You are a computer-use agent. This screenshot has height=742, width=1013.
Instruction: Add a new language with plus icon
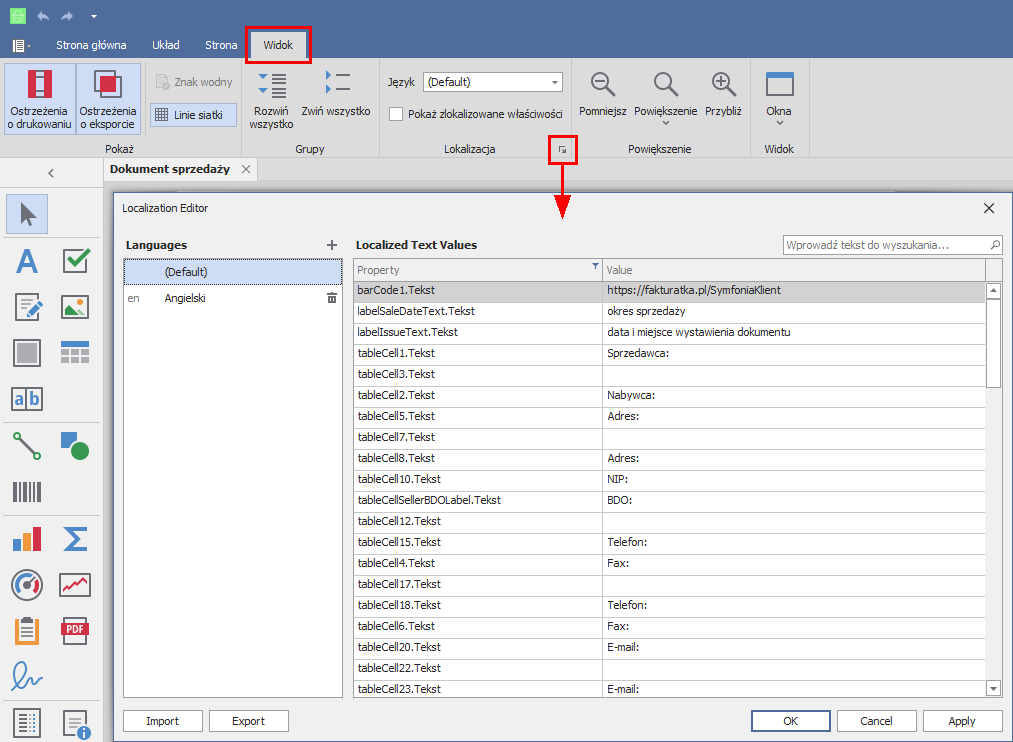[332, 245]
